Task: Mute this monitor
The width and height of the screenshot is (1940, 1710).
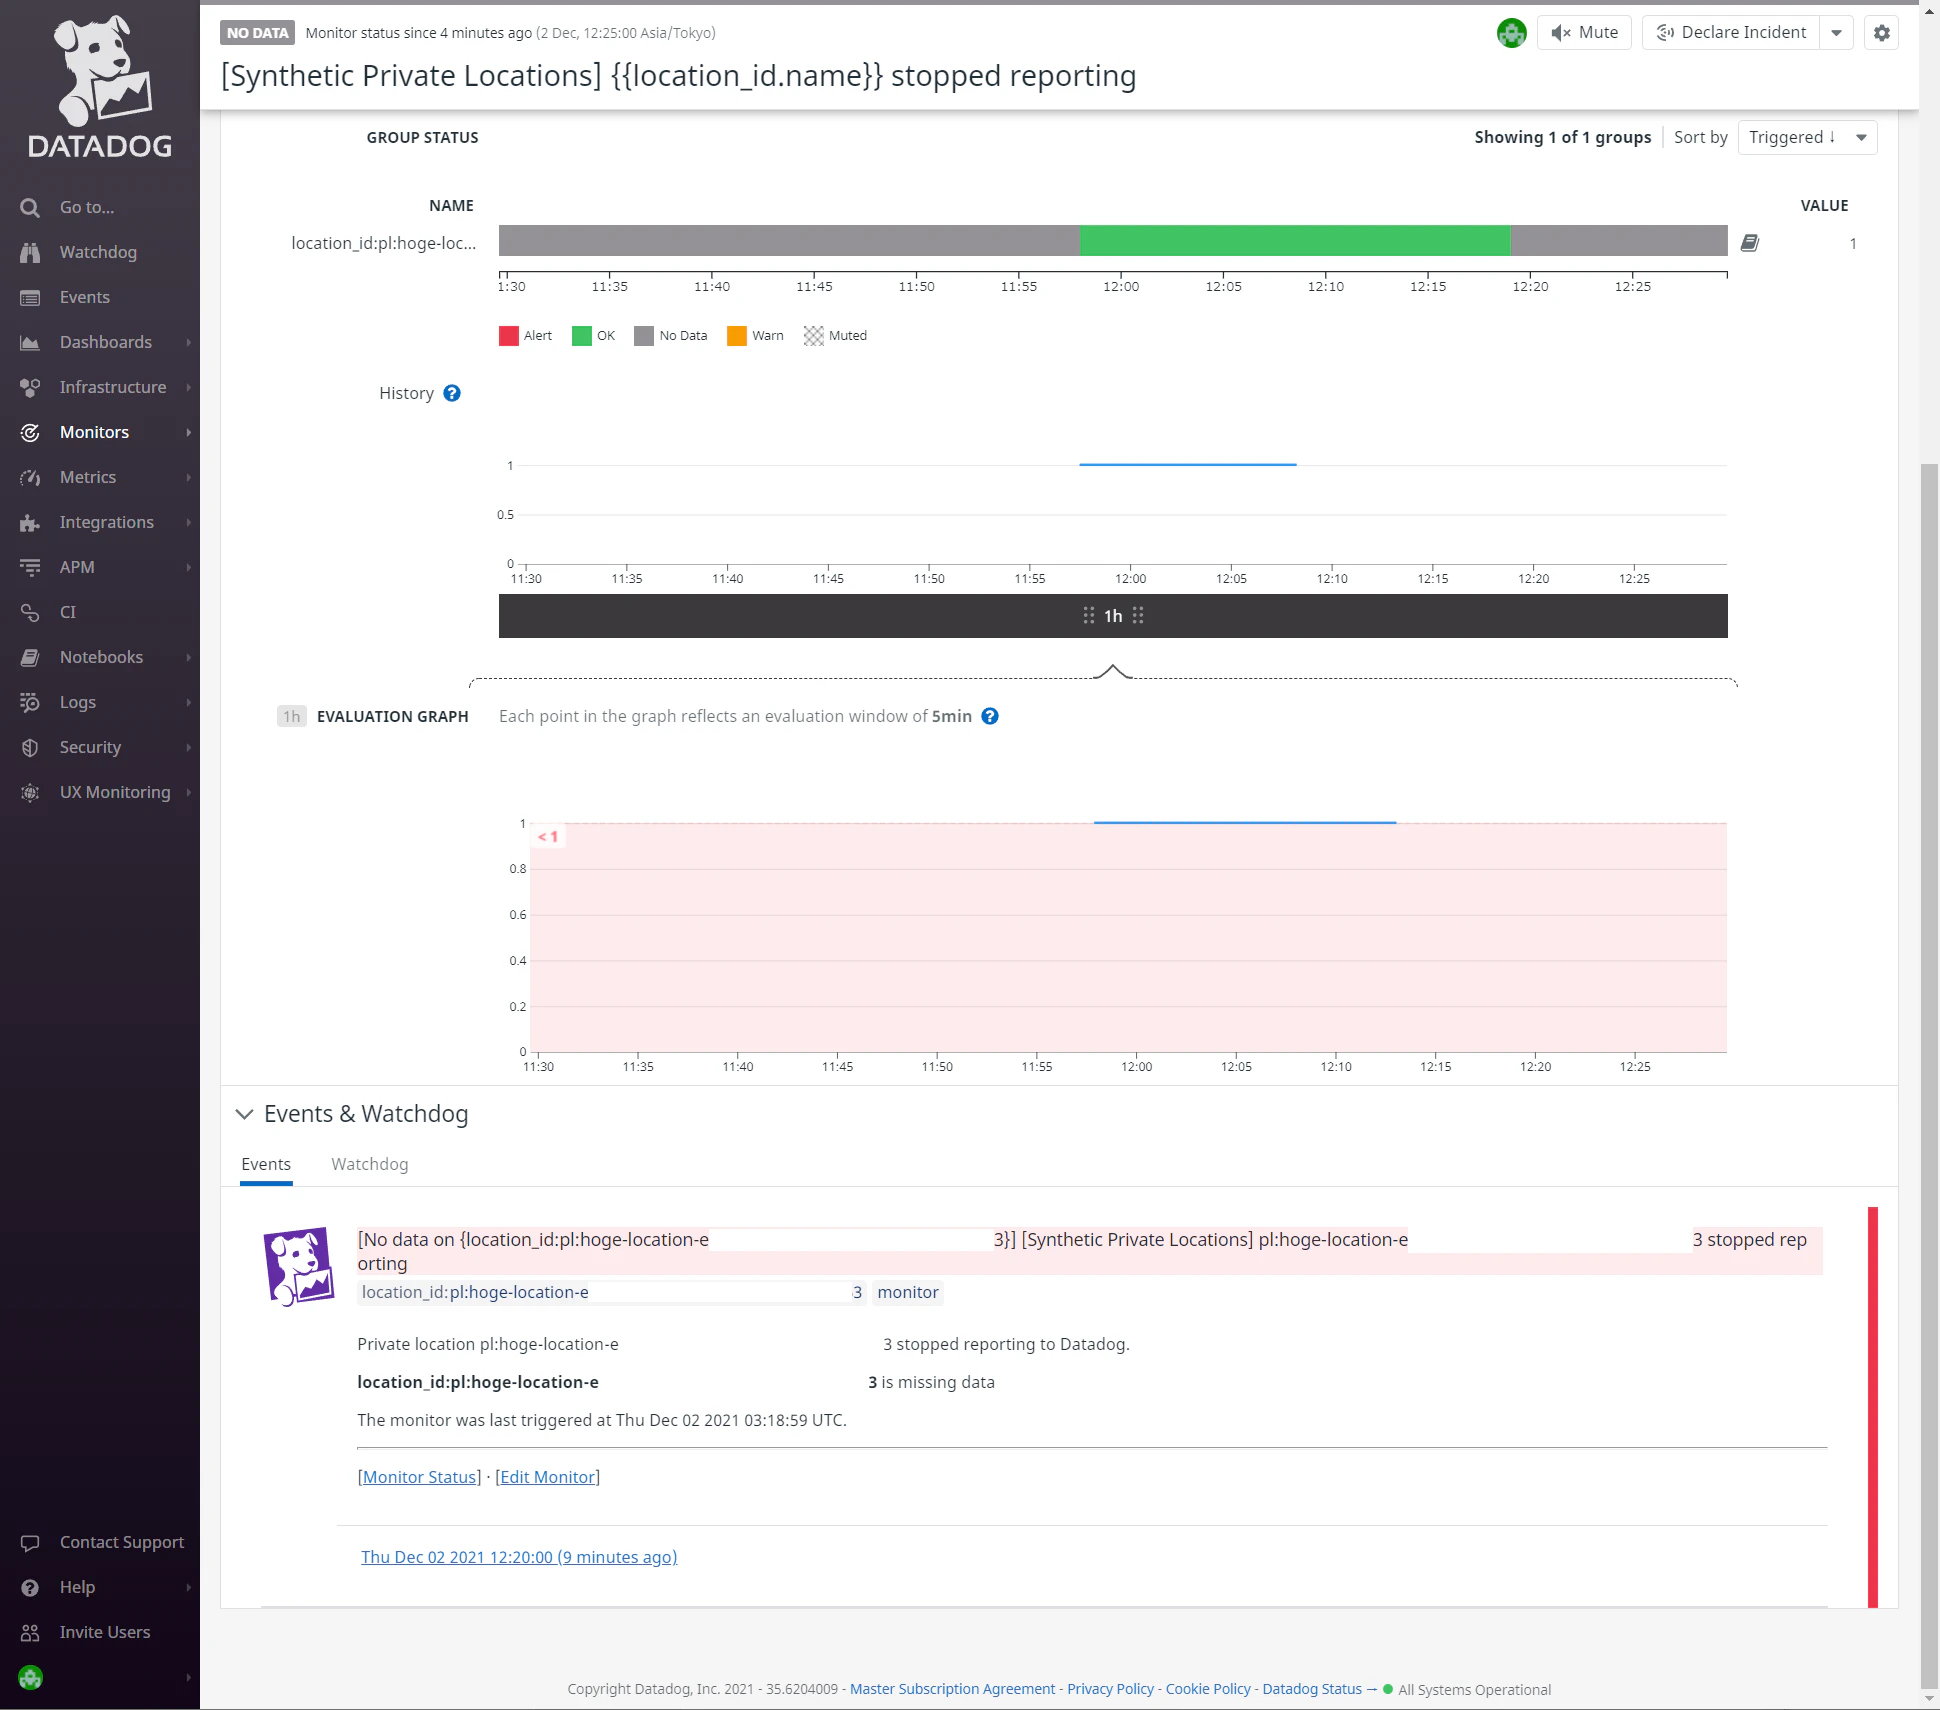Action: point(1584,33)
